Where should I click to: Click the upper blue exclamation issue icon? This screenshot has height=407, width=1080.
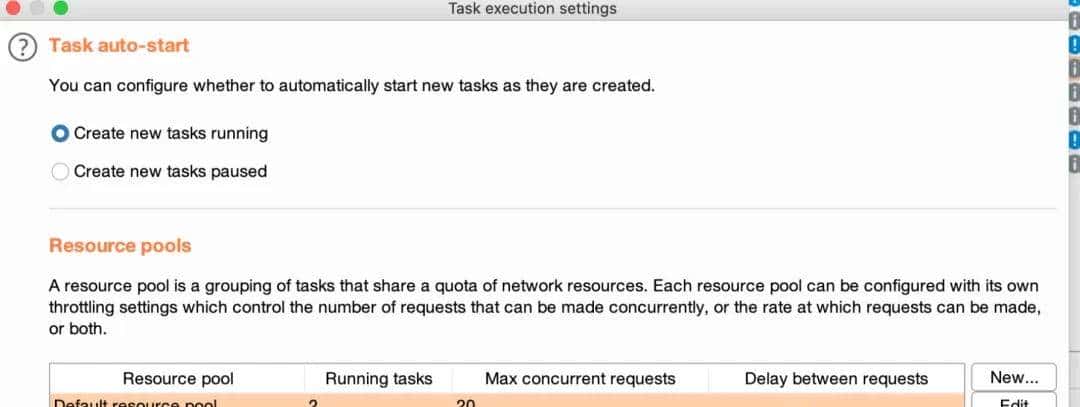point(1074,44)
